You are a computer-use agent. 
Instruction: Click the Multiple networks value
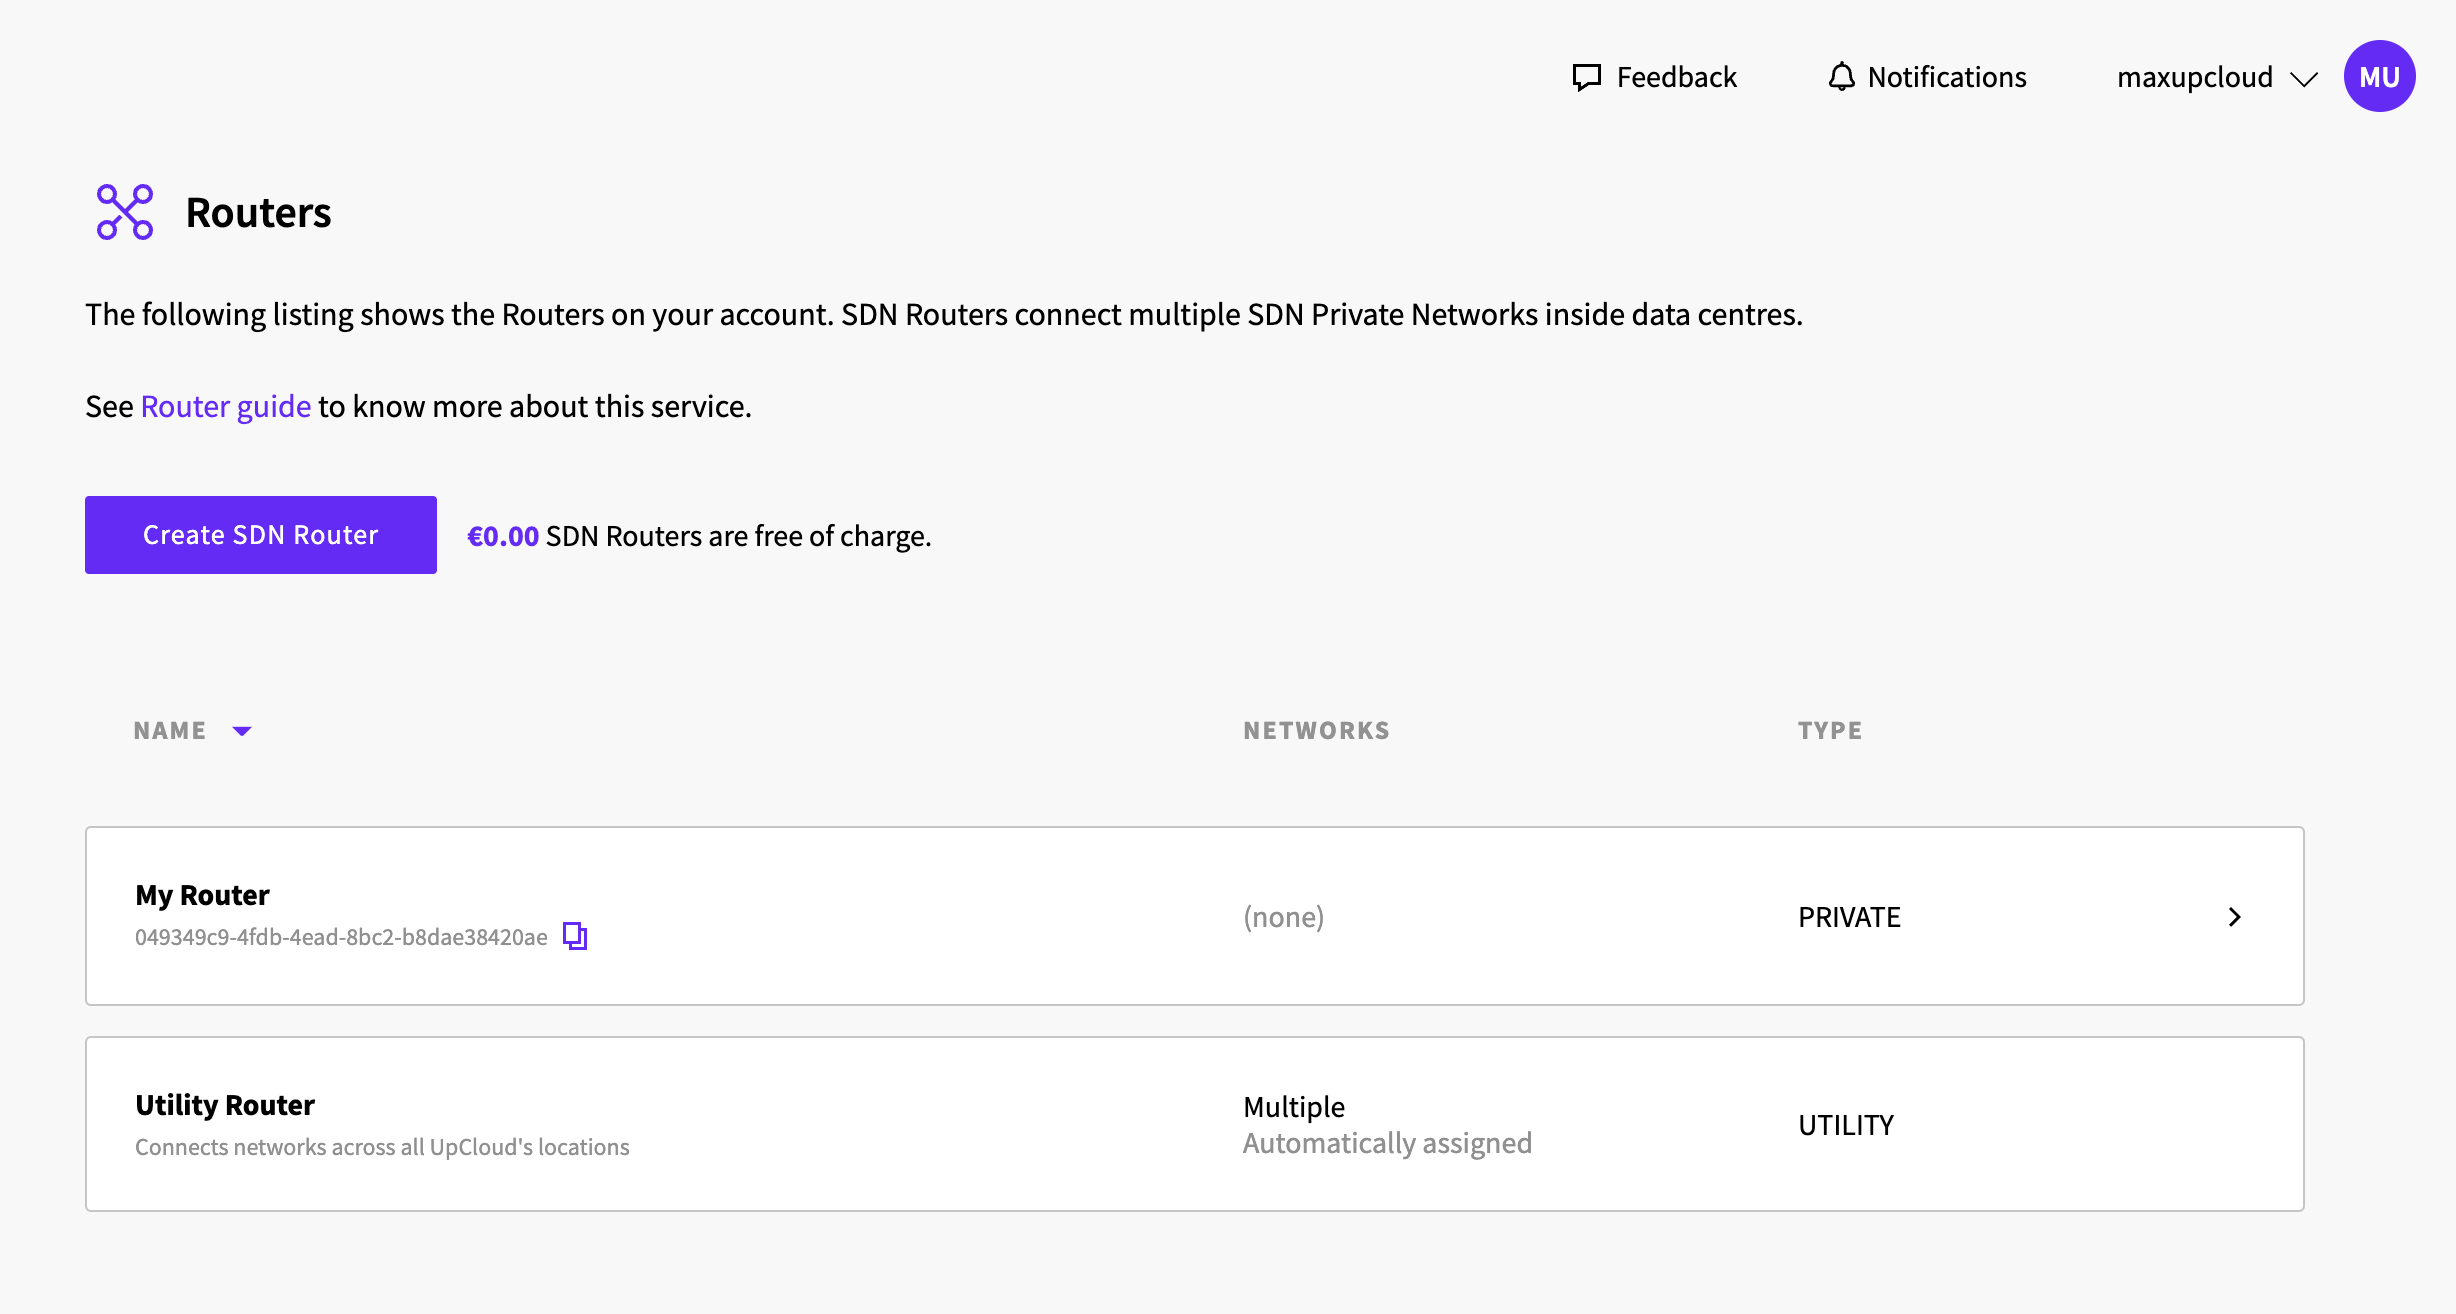click(1294, 1107)
